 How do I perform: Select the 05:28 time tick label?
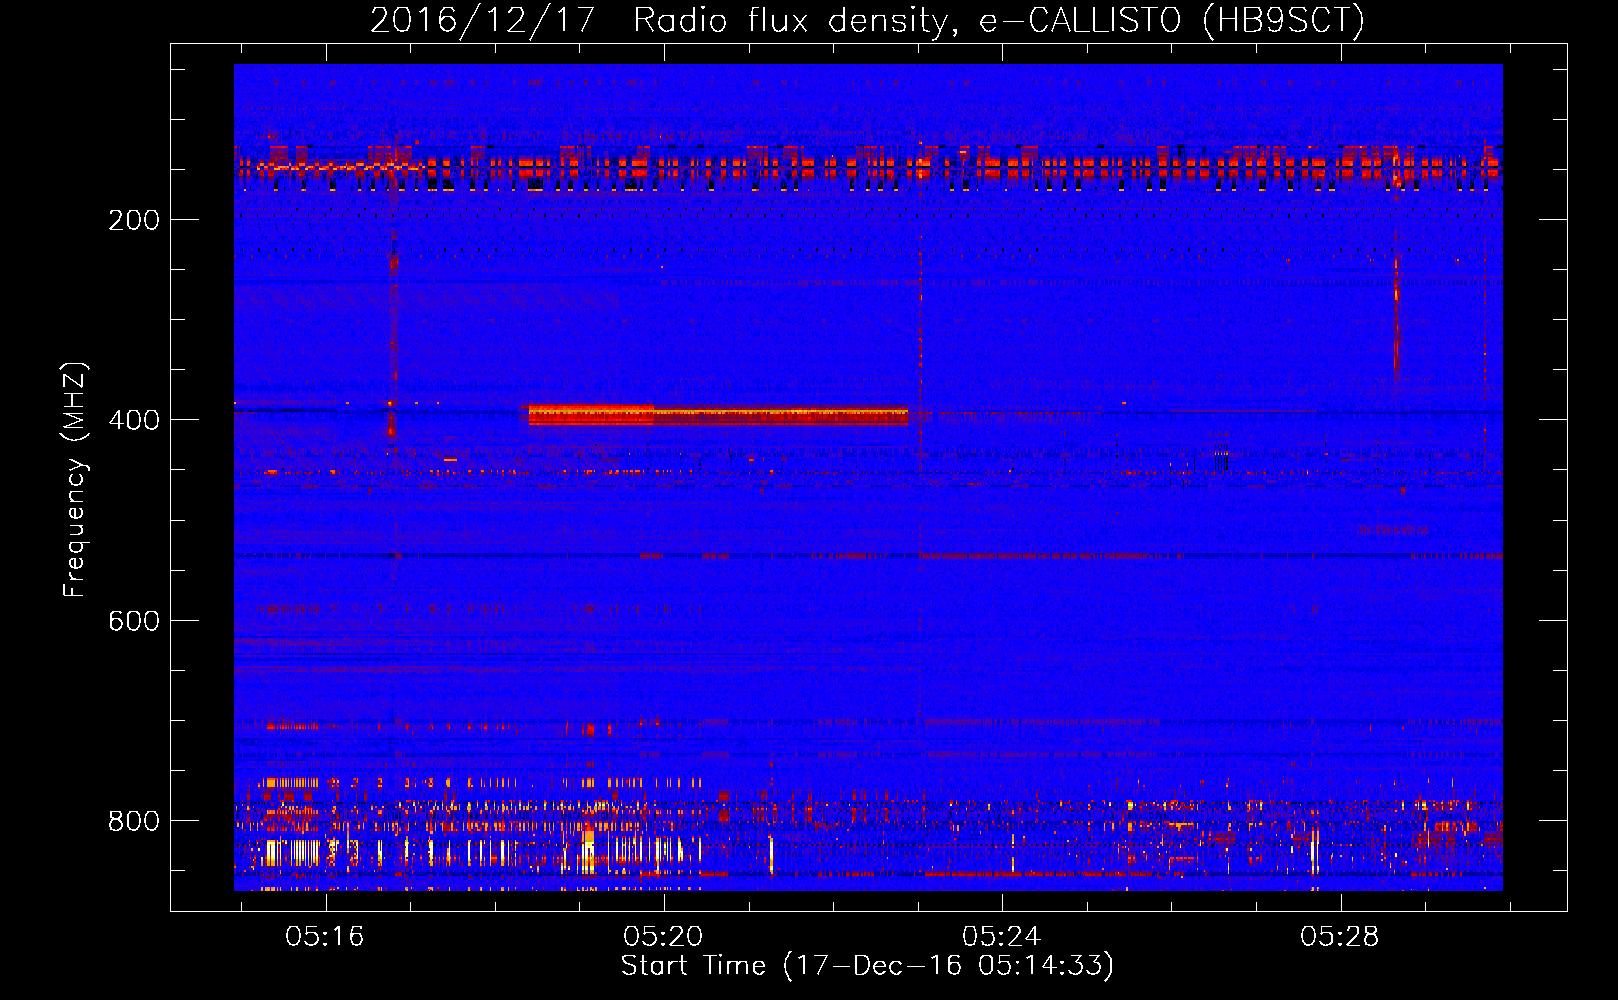click(x=1339, y=937)
